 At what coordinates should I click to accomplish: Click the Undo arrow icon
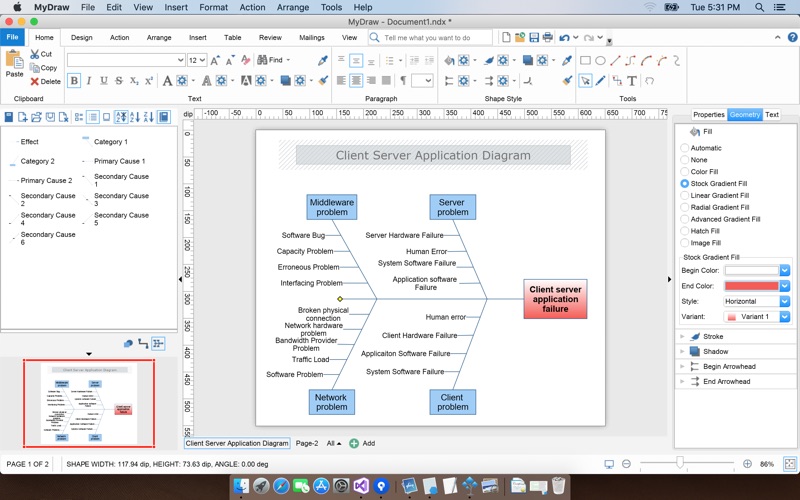point(564,38)
